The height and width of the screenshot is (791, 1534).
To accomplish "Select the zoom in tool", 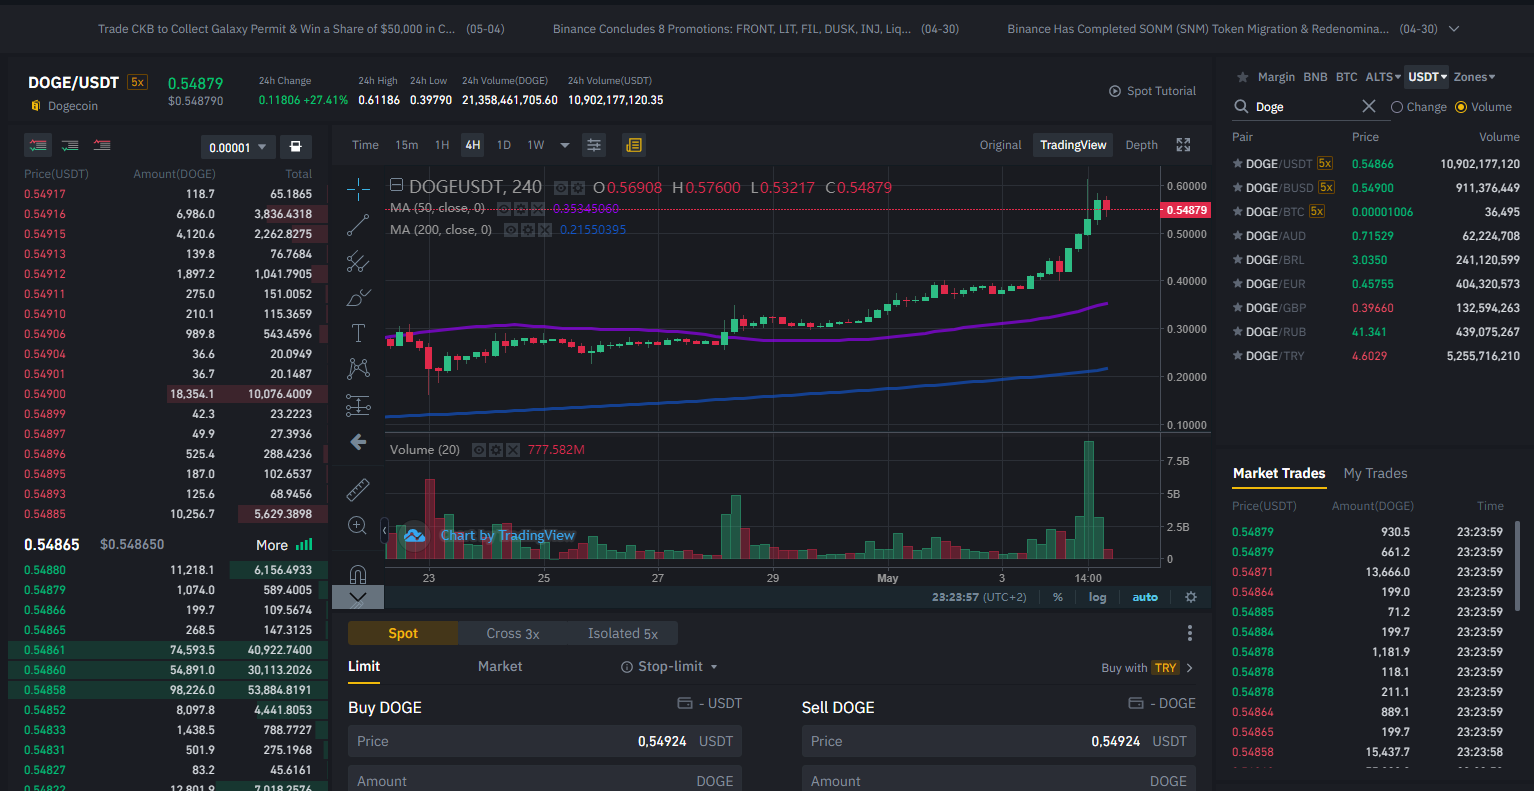I will [x=358, y=525].
